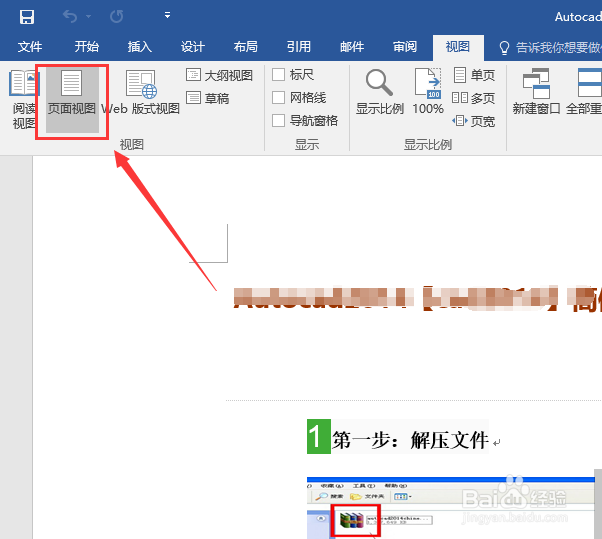The height and width of the screenshot is (539, 602).
Task: Redo or repeat the last action
Action: [x=116, y=17]
